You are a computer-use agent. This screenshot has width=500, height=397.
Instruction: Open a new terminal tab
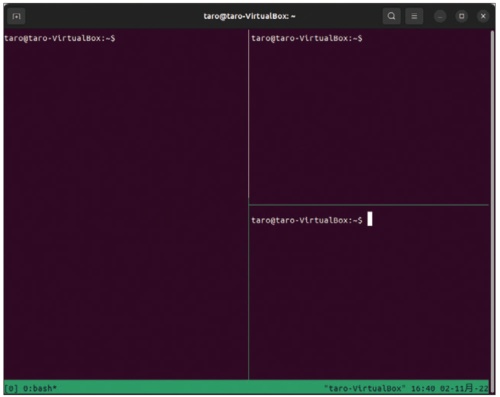16,16
